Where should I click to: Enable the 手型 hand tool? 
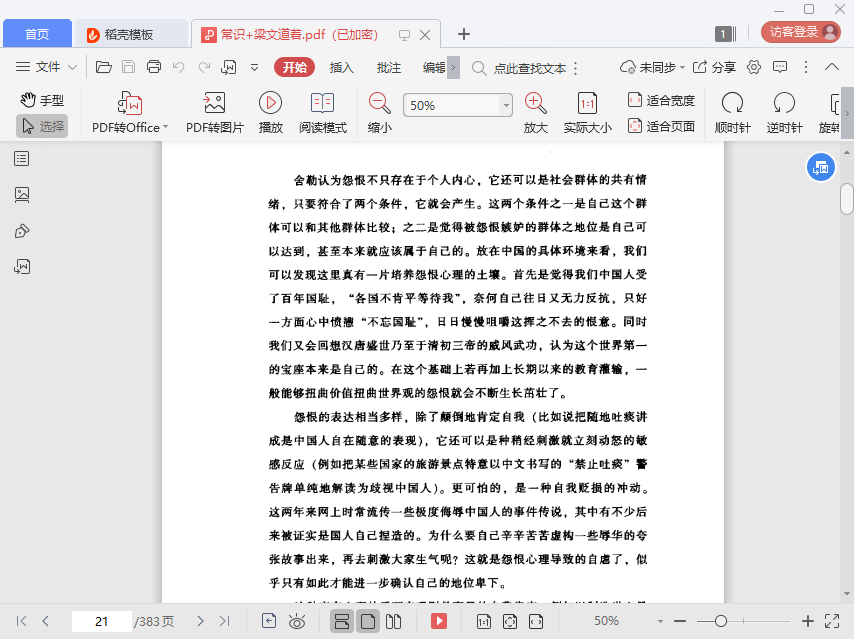[42, 100]
